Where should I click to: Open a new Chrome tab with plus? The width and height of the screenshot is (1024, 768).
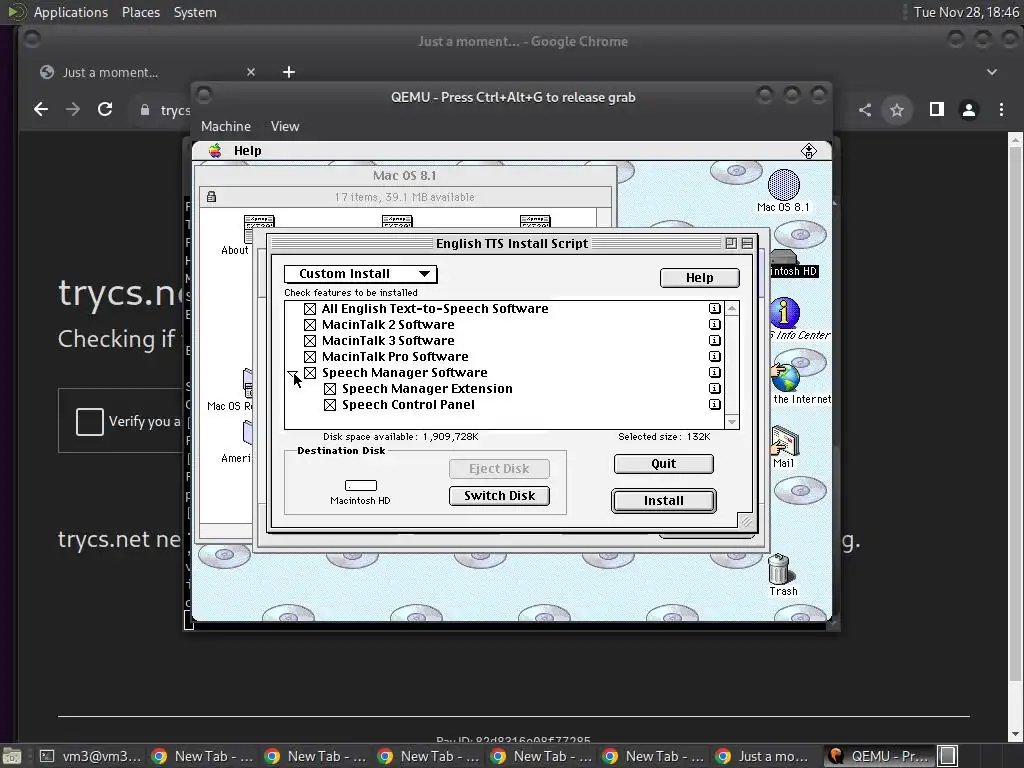coord(289,72)
